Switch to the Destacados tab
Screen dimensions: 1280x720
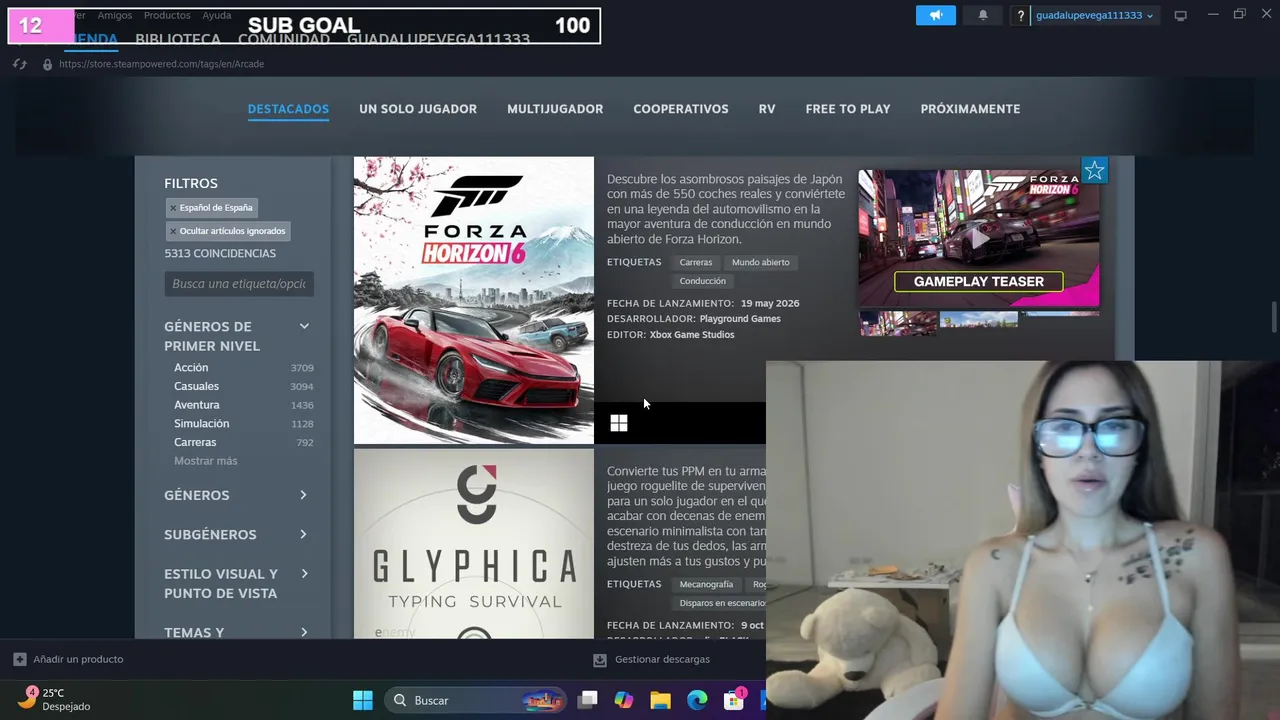(288, 109)
